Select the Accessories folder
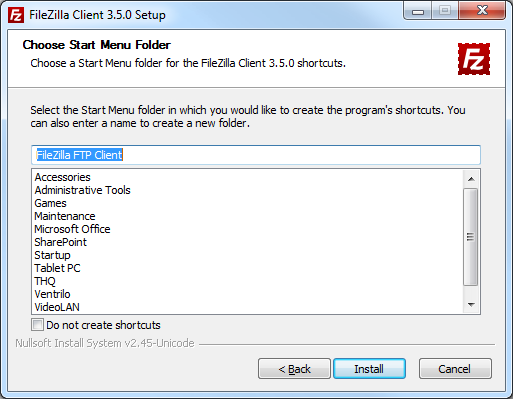This screenshot has height=399, width=513. click(x=63, y=177)
